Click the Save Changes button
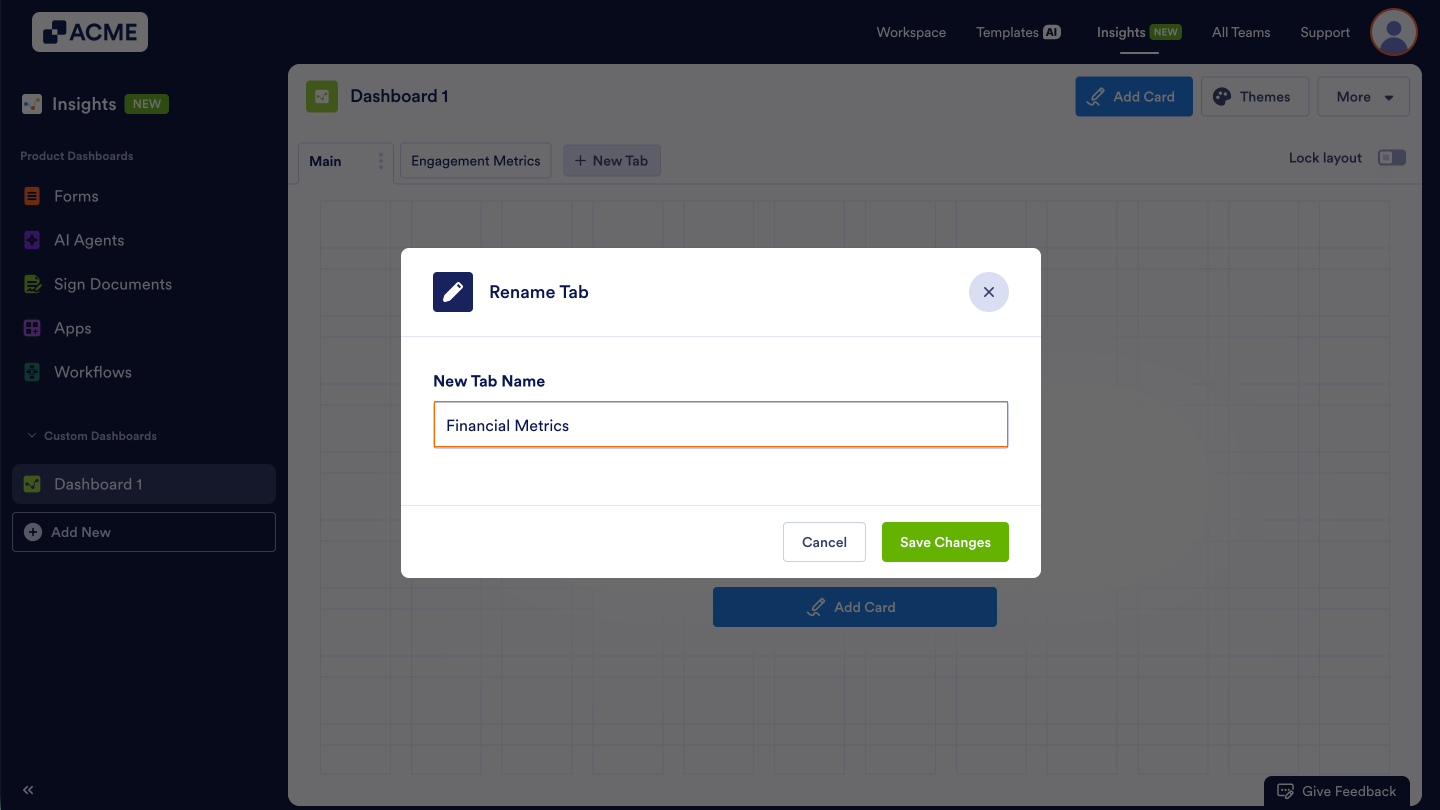The width and height of the screenshot is (1440, 810). (945, 541)
